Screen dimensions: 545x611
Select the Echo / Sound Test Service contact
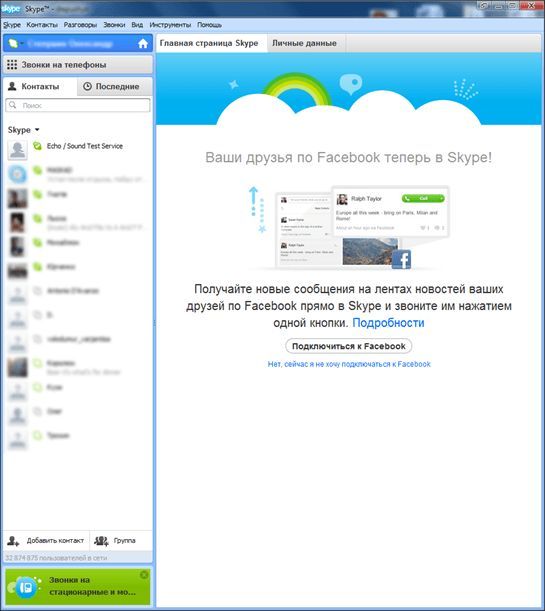[x=77, y=149]
